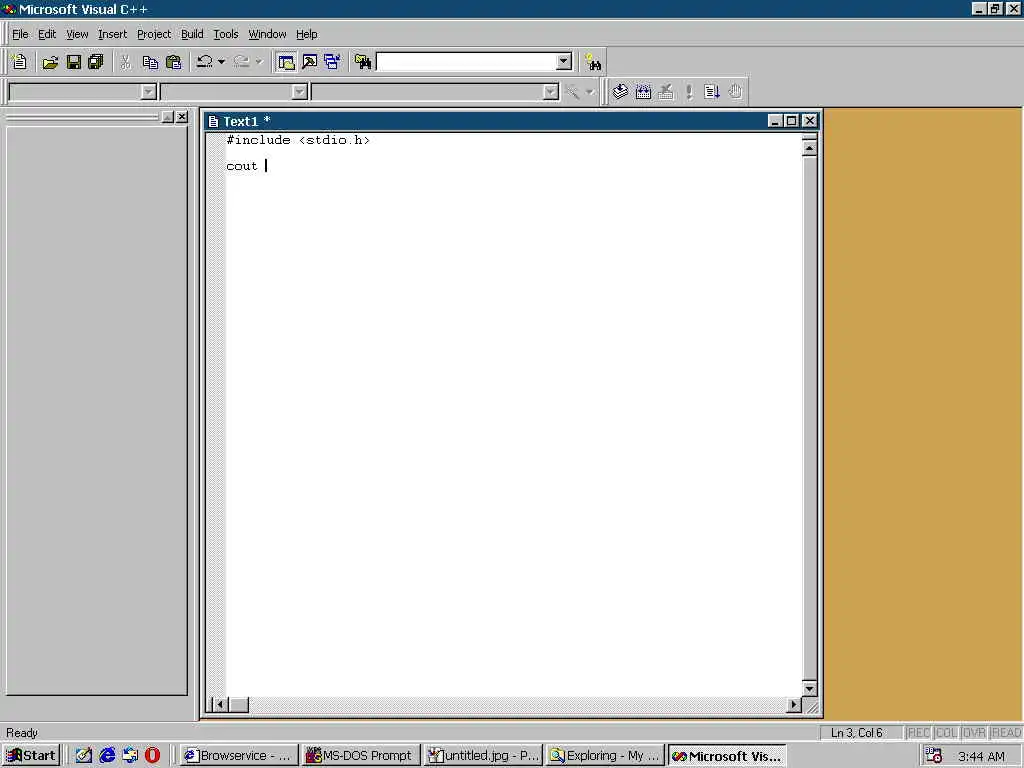Open the Windows Start menu
Image resolution: width=1024 pixels, height=768 pixels.
tap(31, 756)
